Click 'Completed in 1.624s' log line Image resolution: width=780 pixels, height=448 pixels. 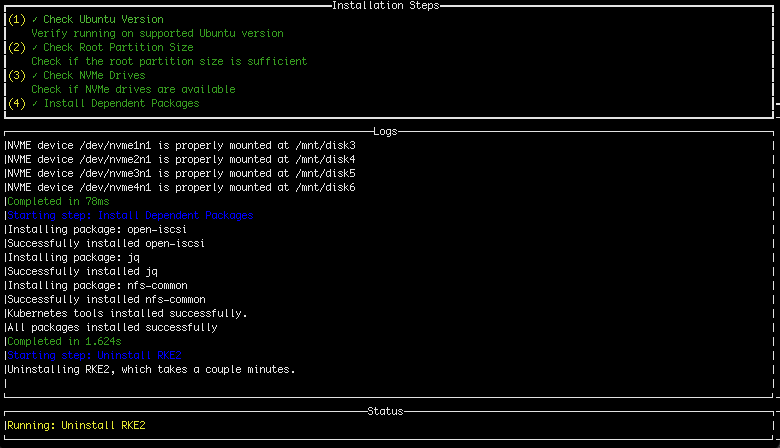(64, 341)
